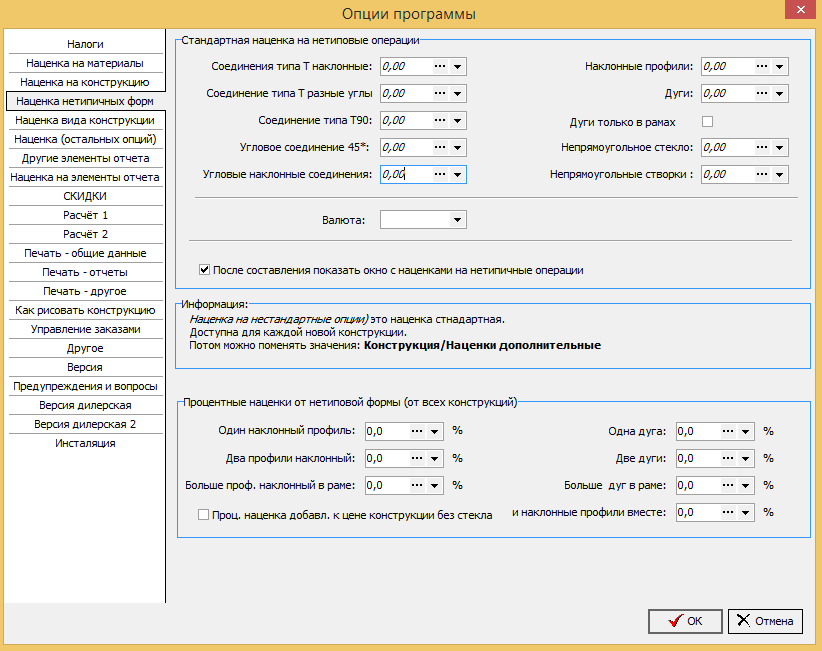Expand dropdown arrow for Соединение типа Т90
This screenshot has height=651, width=822.
[x=457, y=121]
